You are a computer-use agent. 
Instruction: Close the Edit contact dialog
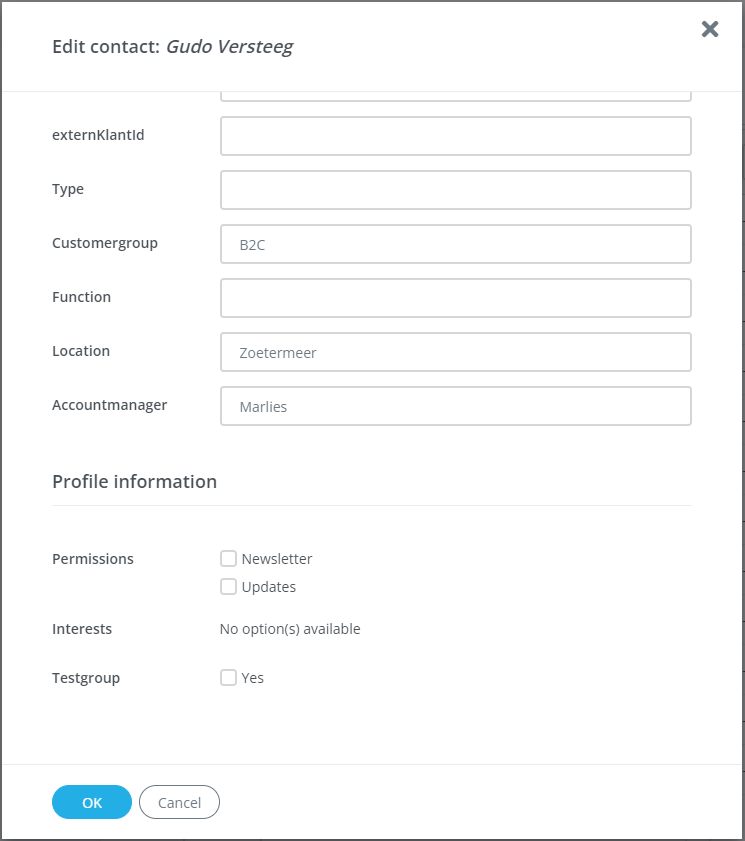710,29
